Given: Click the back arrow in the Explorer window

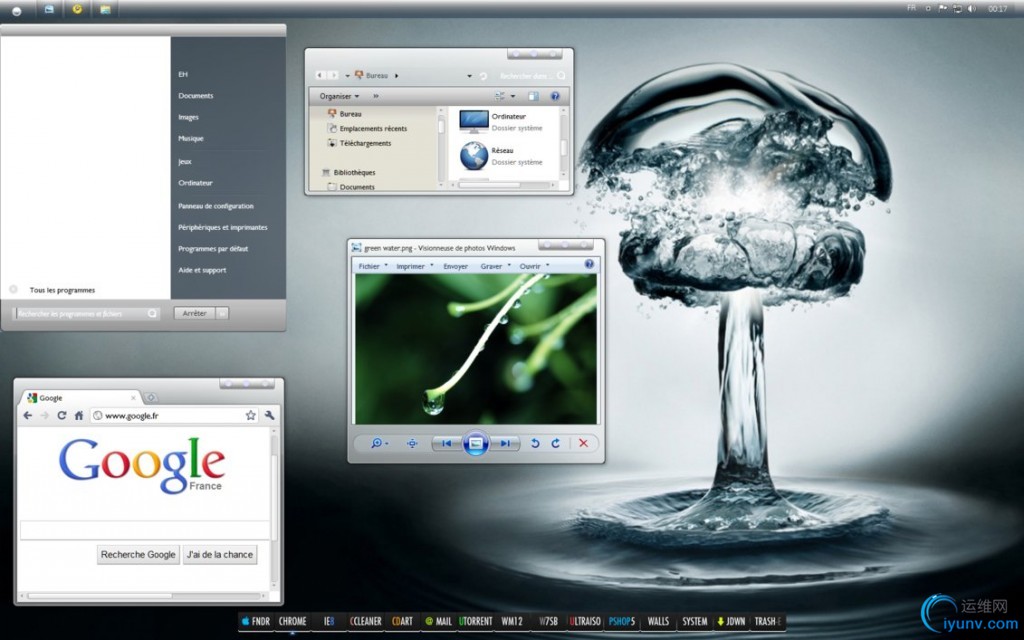Looking at the screenshot, I should (320, 75).
